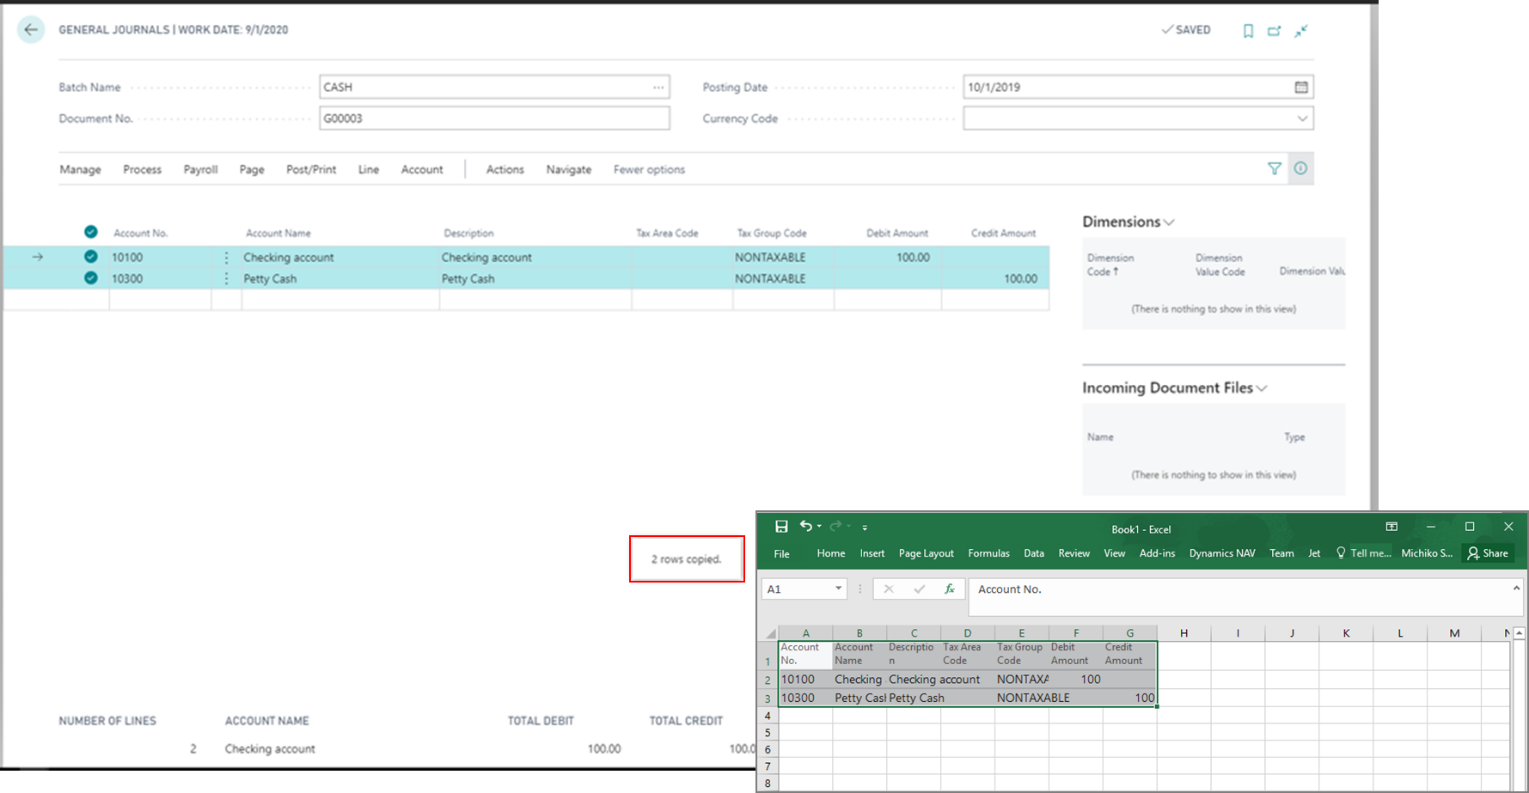The width and height of the screenshot is (1529, 793).
Task: Toggle the select-all rows checkmark in header
Action: tap(91, 233)
